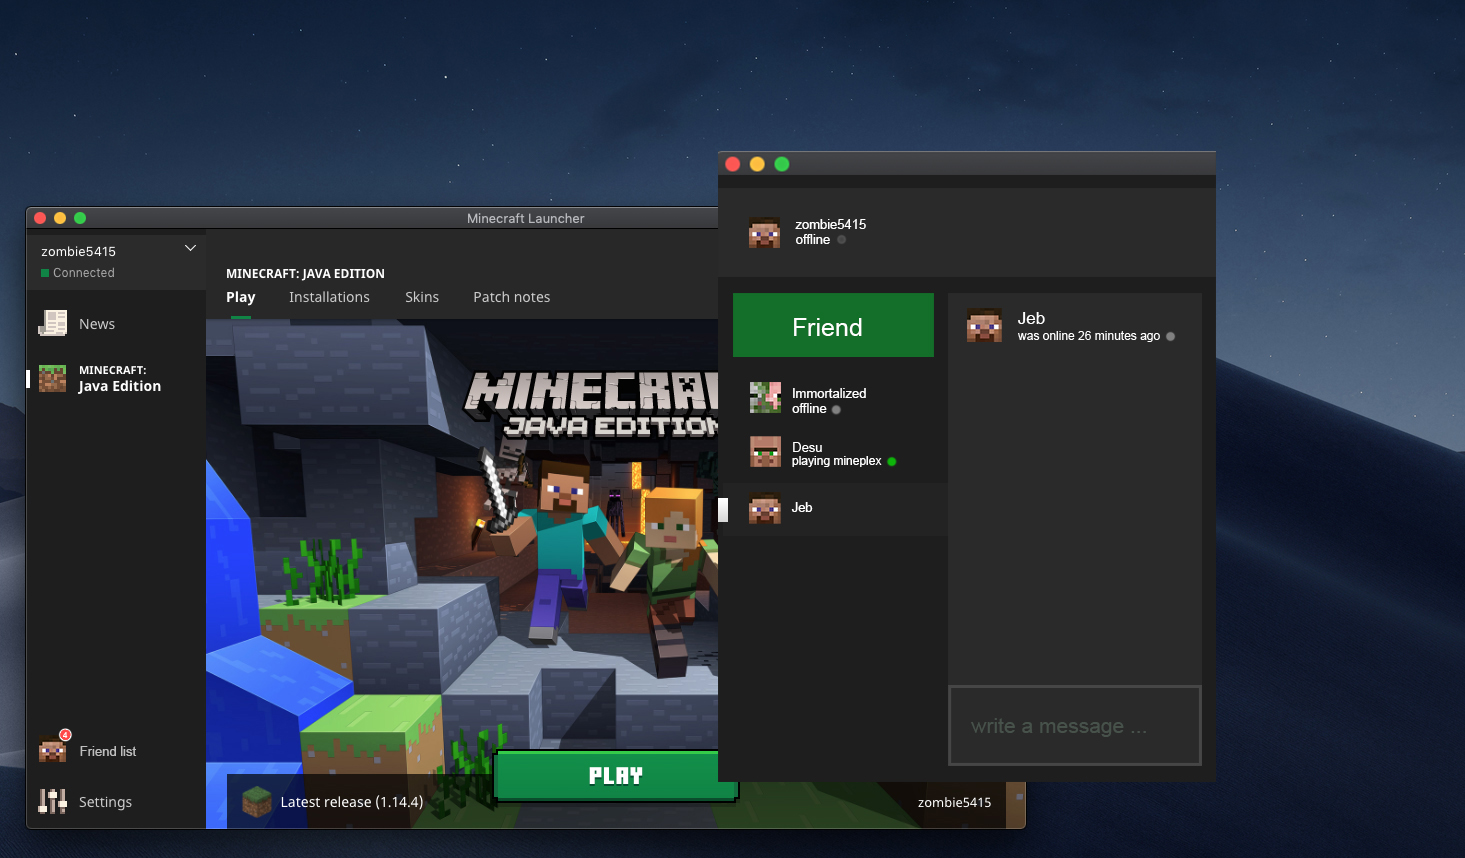The height and width of the screenshot is (858, 1465).
Task: Open the Latest release (1.14.4) version selector
Action: [x=360, y=801]
